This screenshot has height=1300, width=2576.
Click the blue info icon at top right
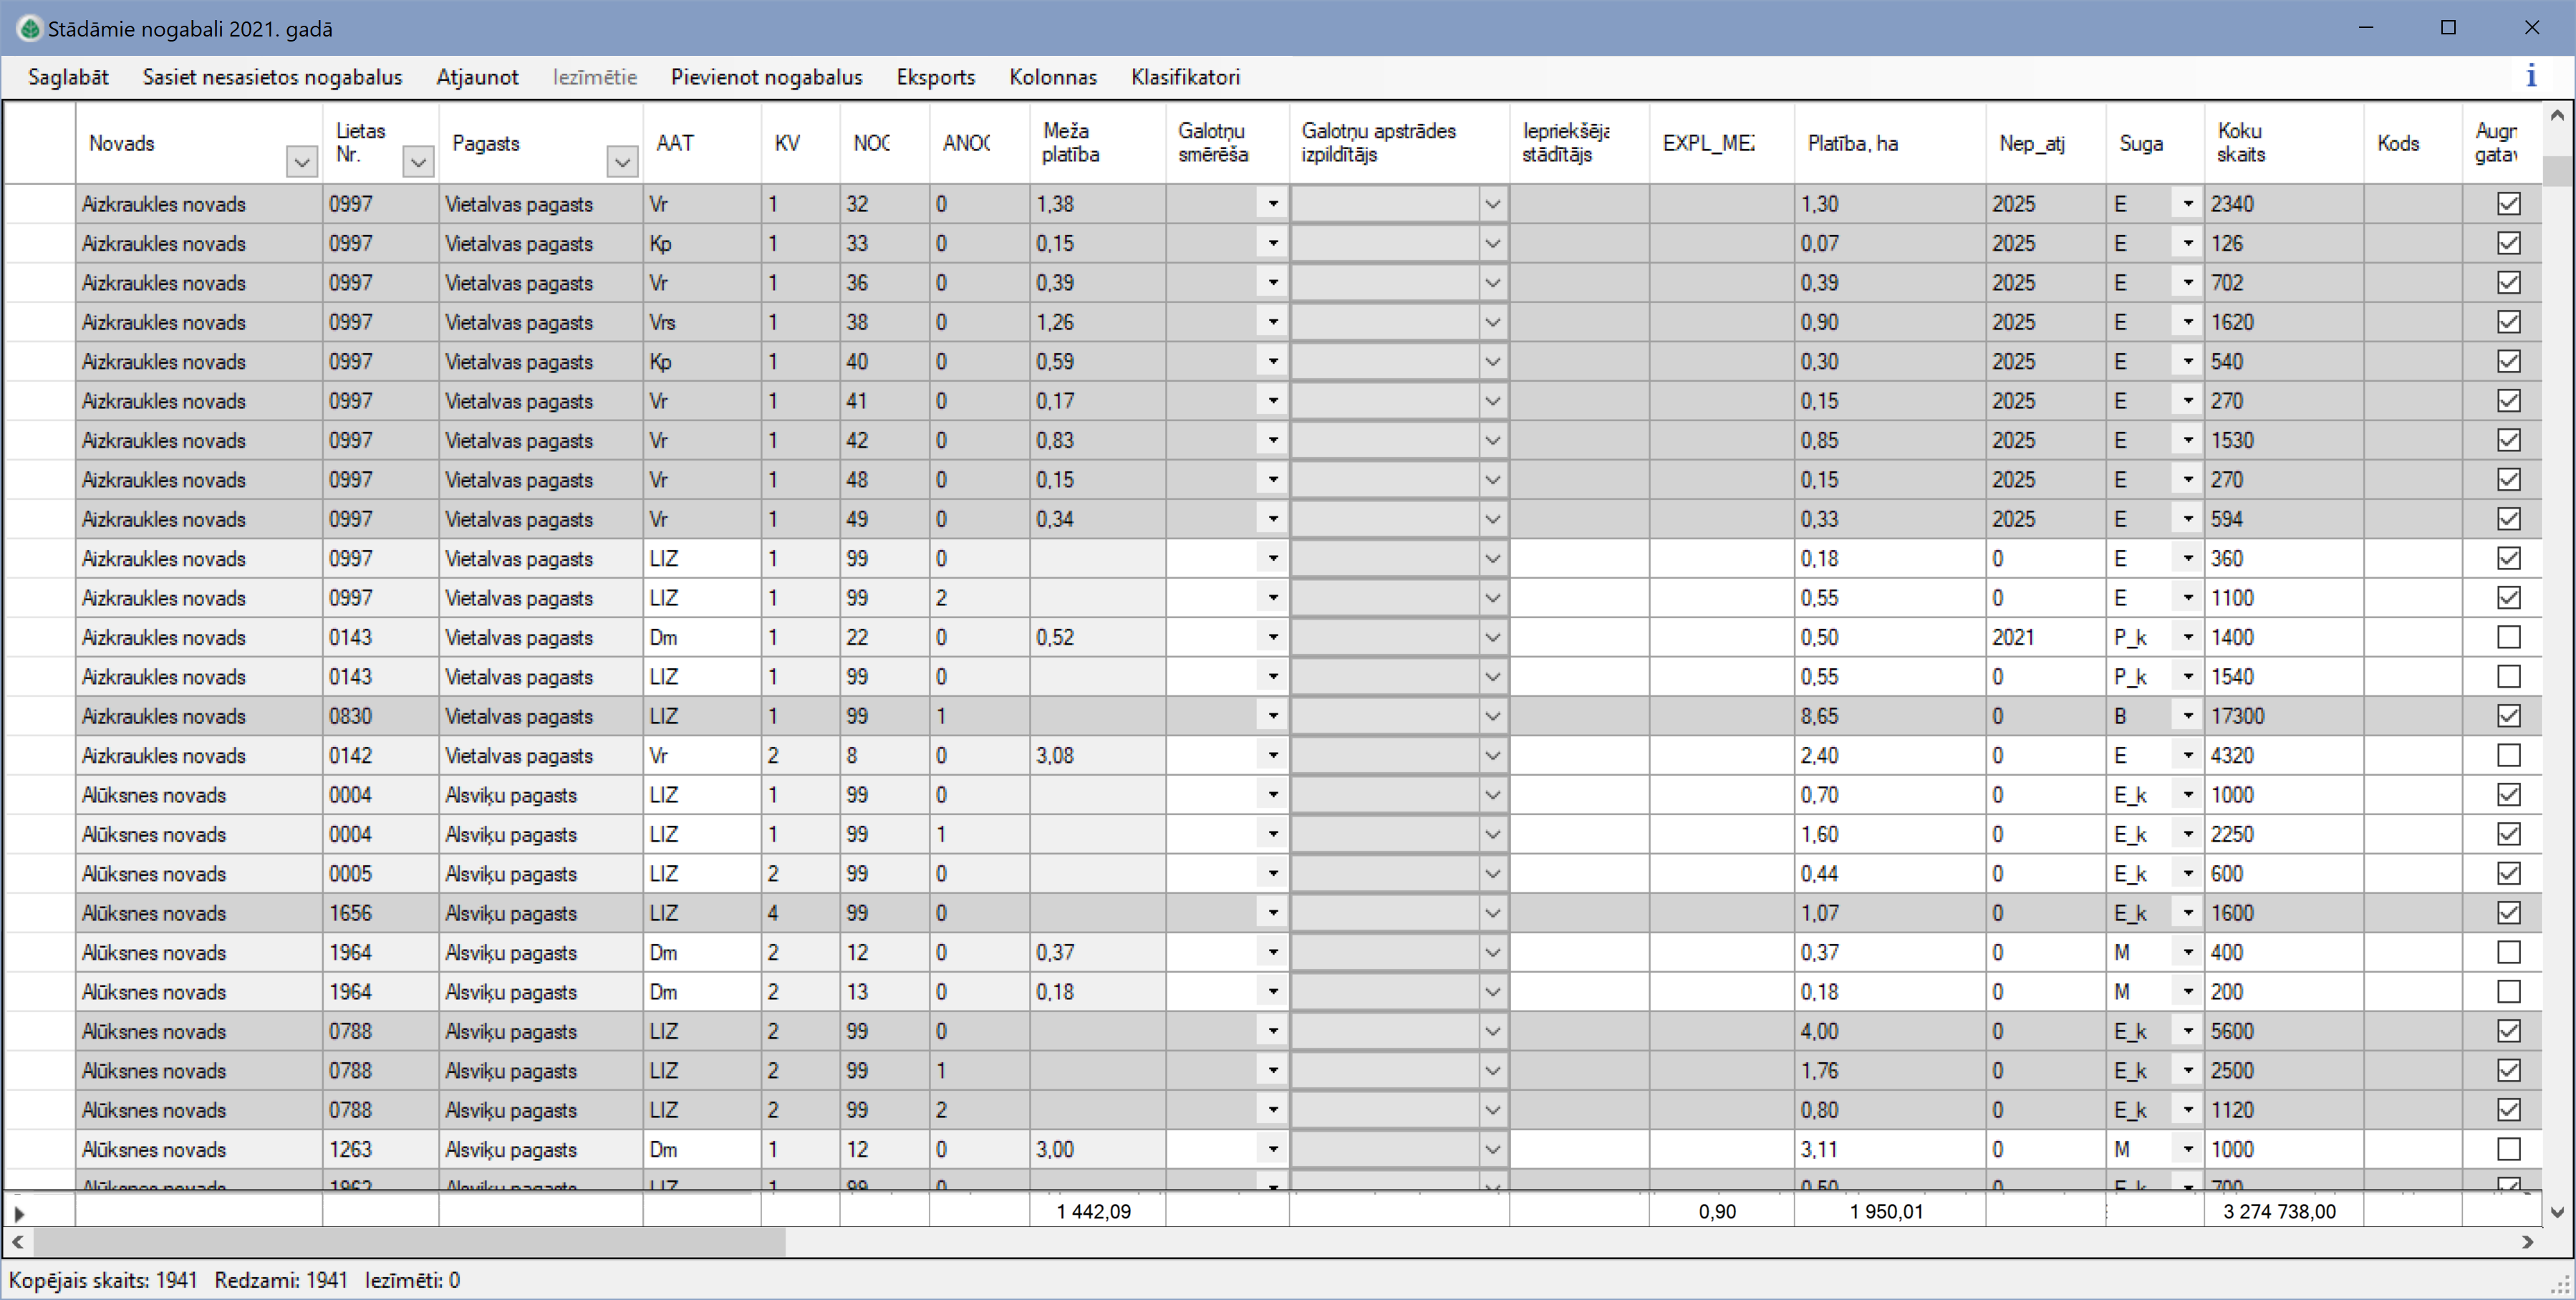pos(2530,76)
